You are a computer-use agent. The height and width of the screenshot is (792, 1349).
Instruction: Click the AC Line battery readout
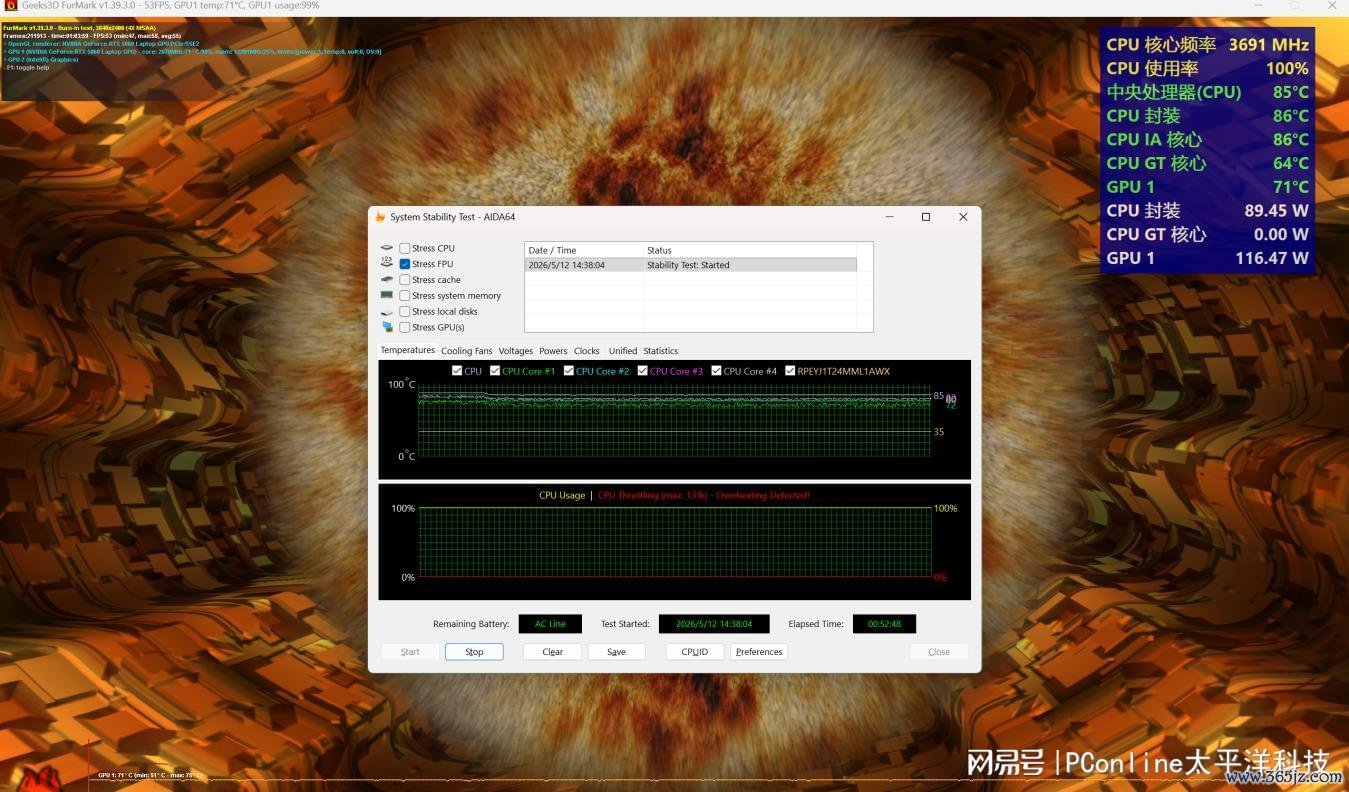[550, 624]
